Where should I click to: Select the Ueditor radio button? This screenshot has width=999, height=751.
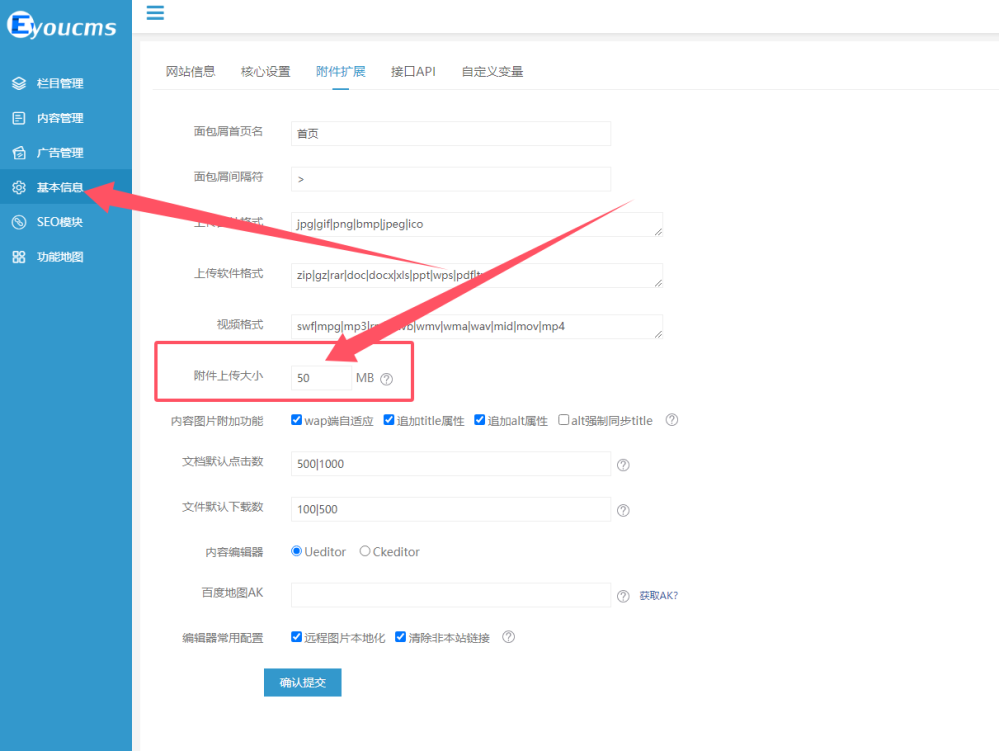296,551
